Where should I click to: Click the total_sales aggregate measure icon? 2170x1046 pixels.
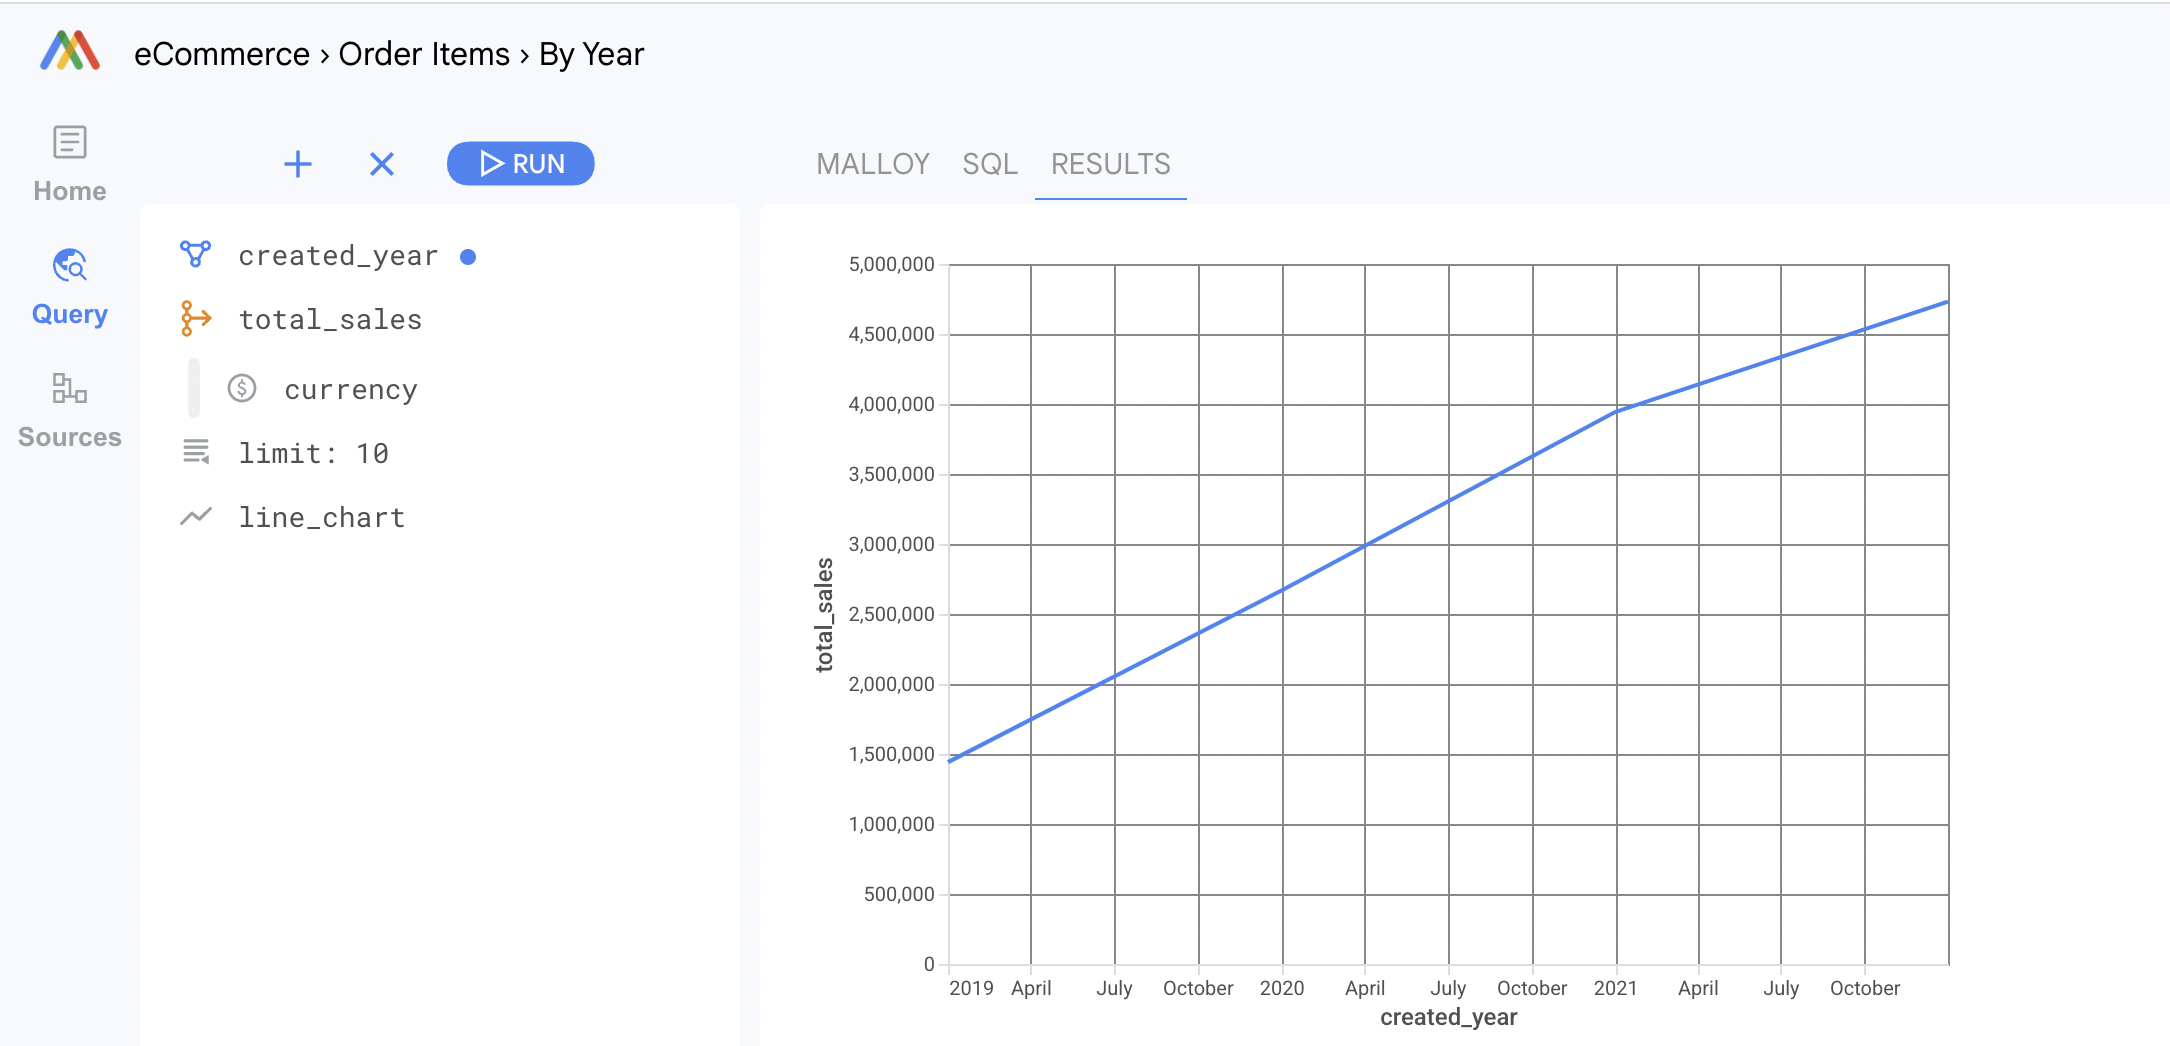196,318
